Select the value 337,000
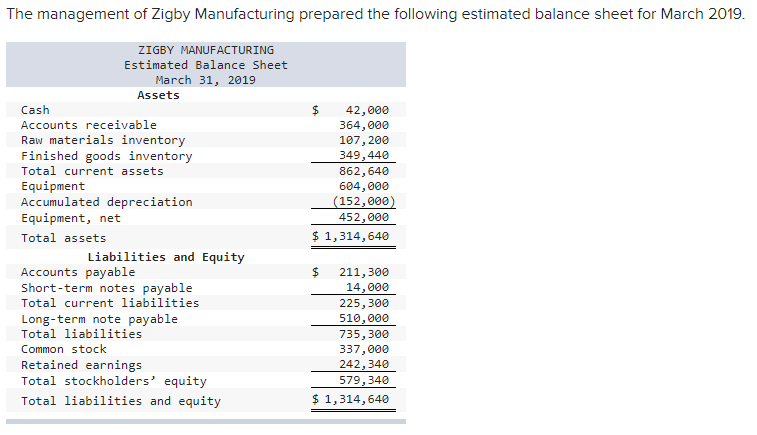The width and height of the screenshot is (757, 435). (364, 349)
